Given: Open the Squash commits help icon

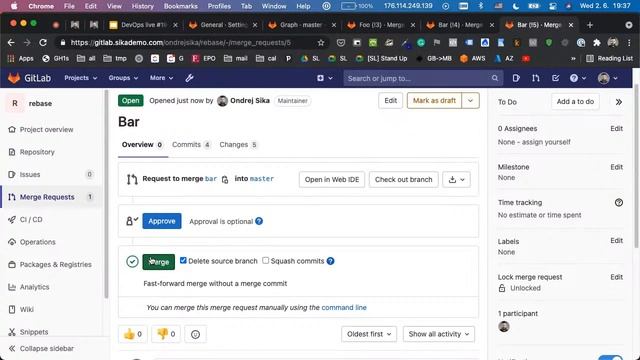Looking at the screenshot, I should [x=331, y=261].
